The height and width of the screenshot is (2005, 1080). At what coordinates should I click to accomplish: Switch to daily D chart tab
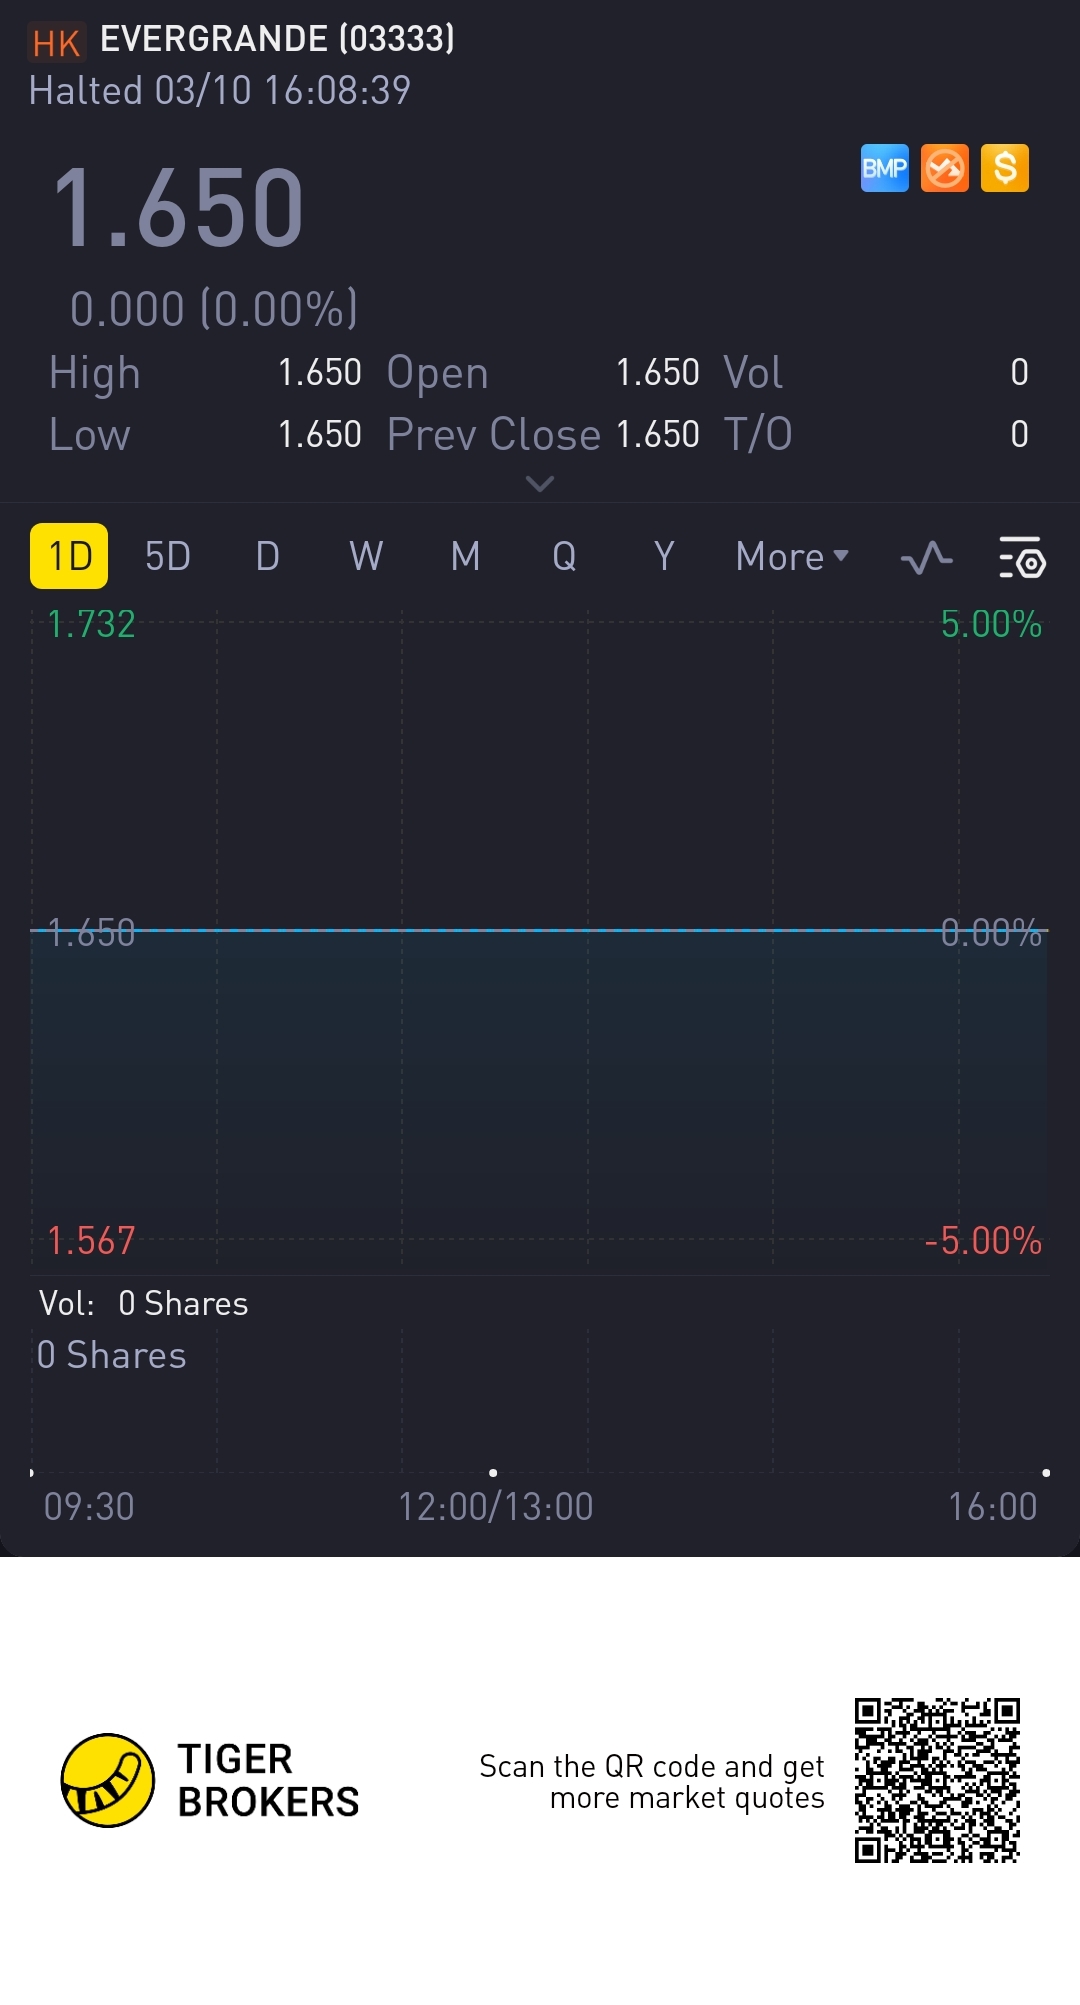[x=267, y=556]
